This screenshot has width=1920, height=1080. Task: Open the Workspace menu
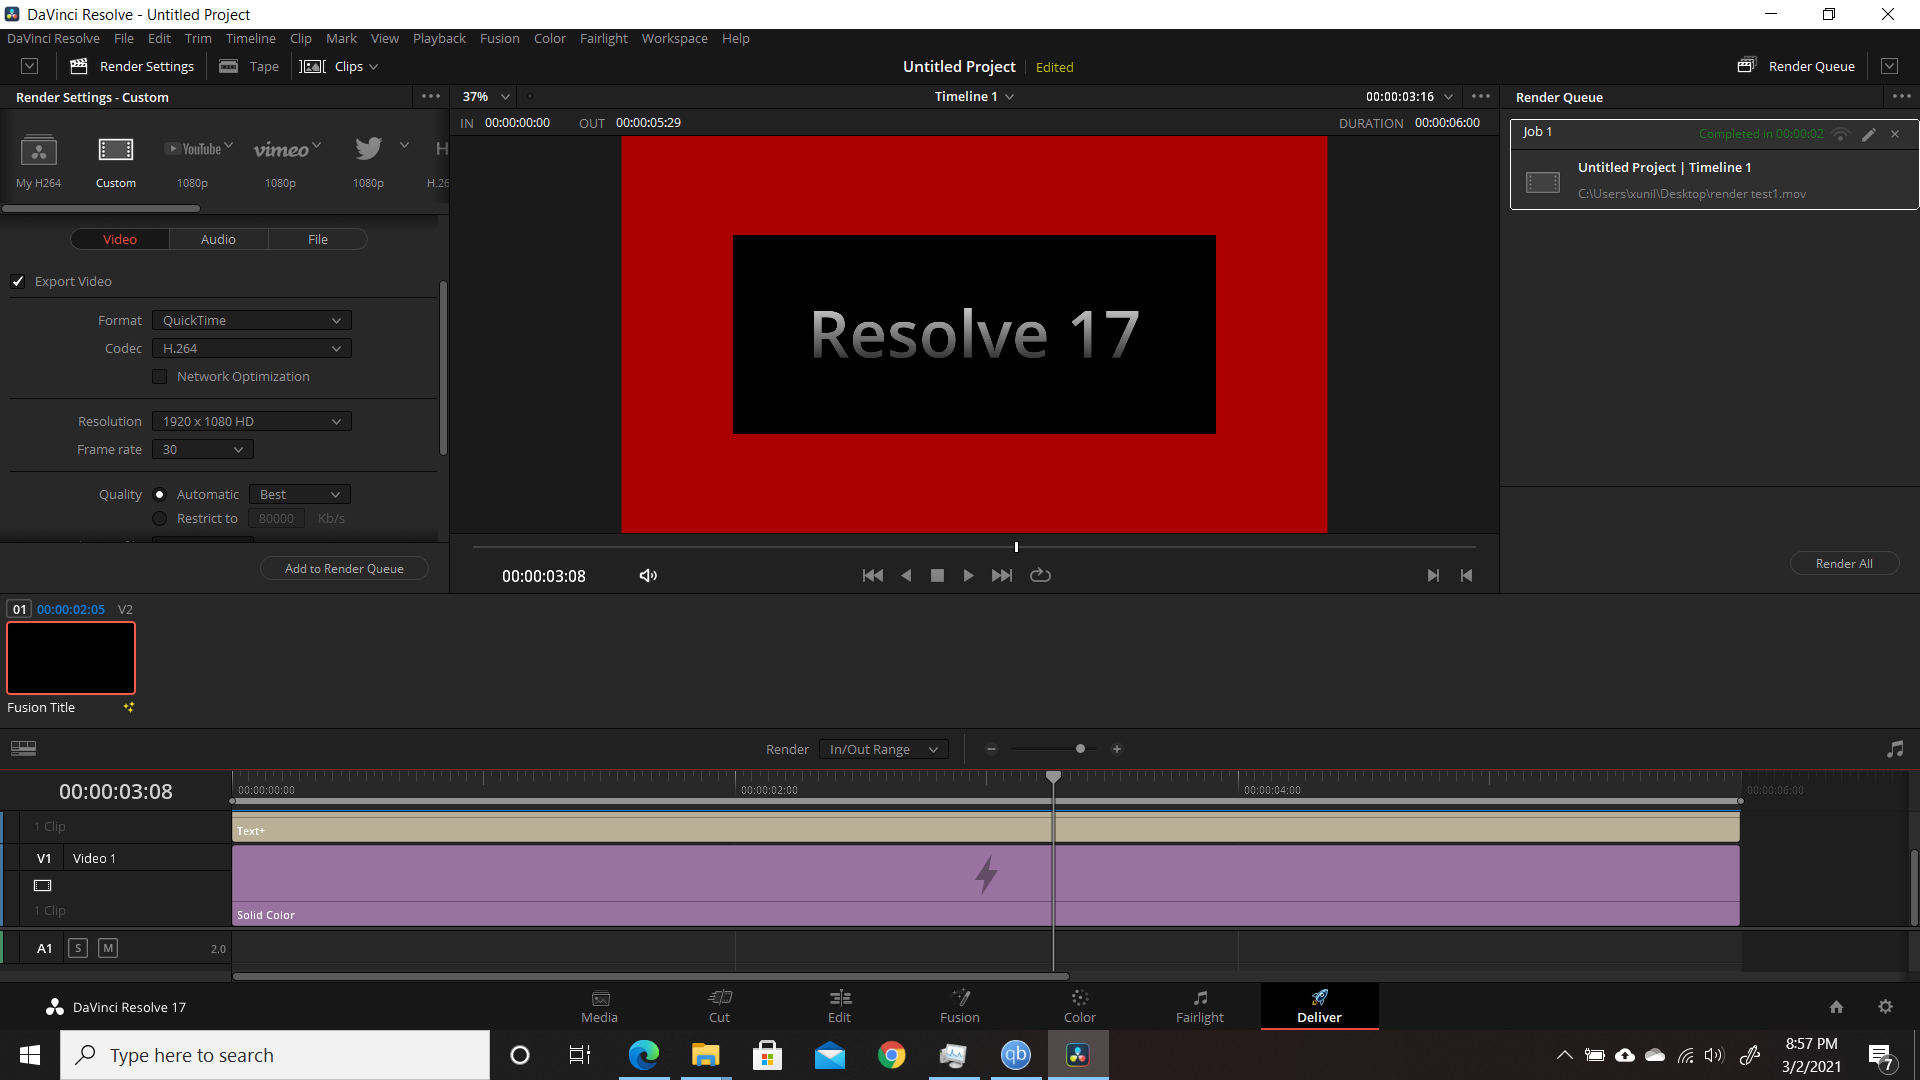(x=674, y=38)
